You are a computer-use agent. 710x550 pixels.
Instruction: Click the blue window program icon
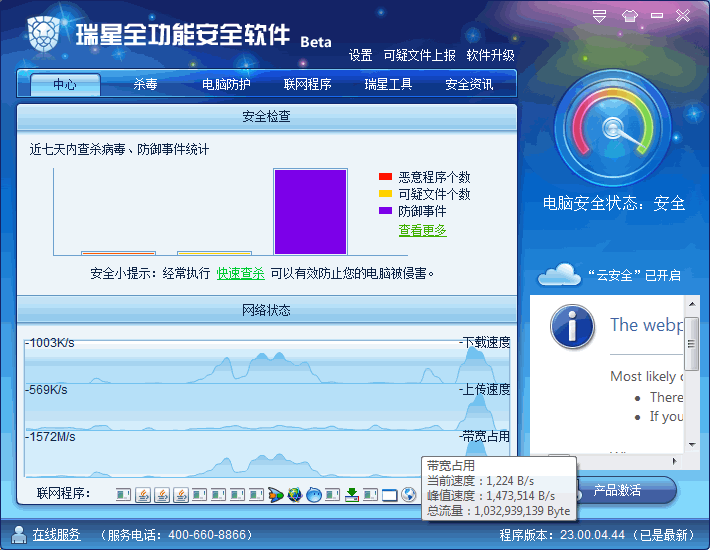click(389, 495)
